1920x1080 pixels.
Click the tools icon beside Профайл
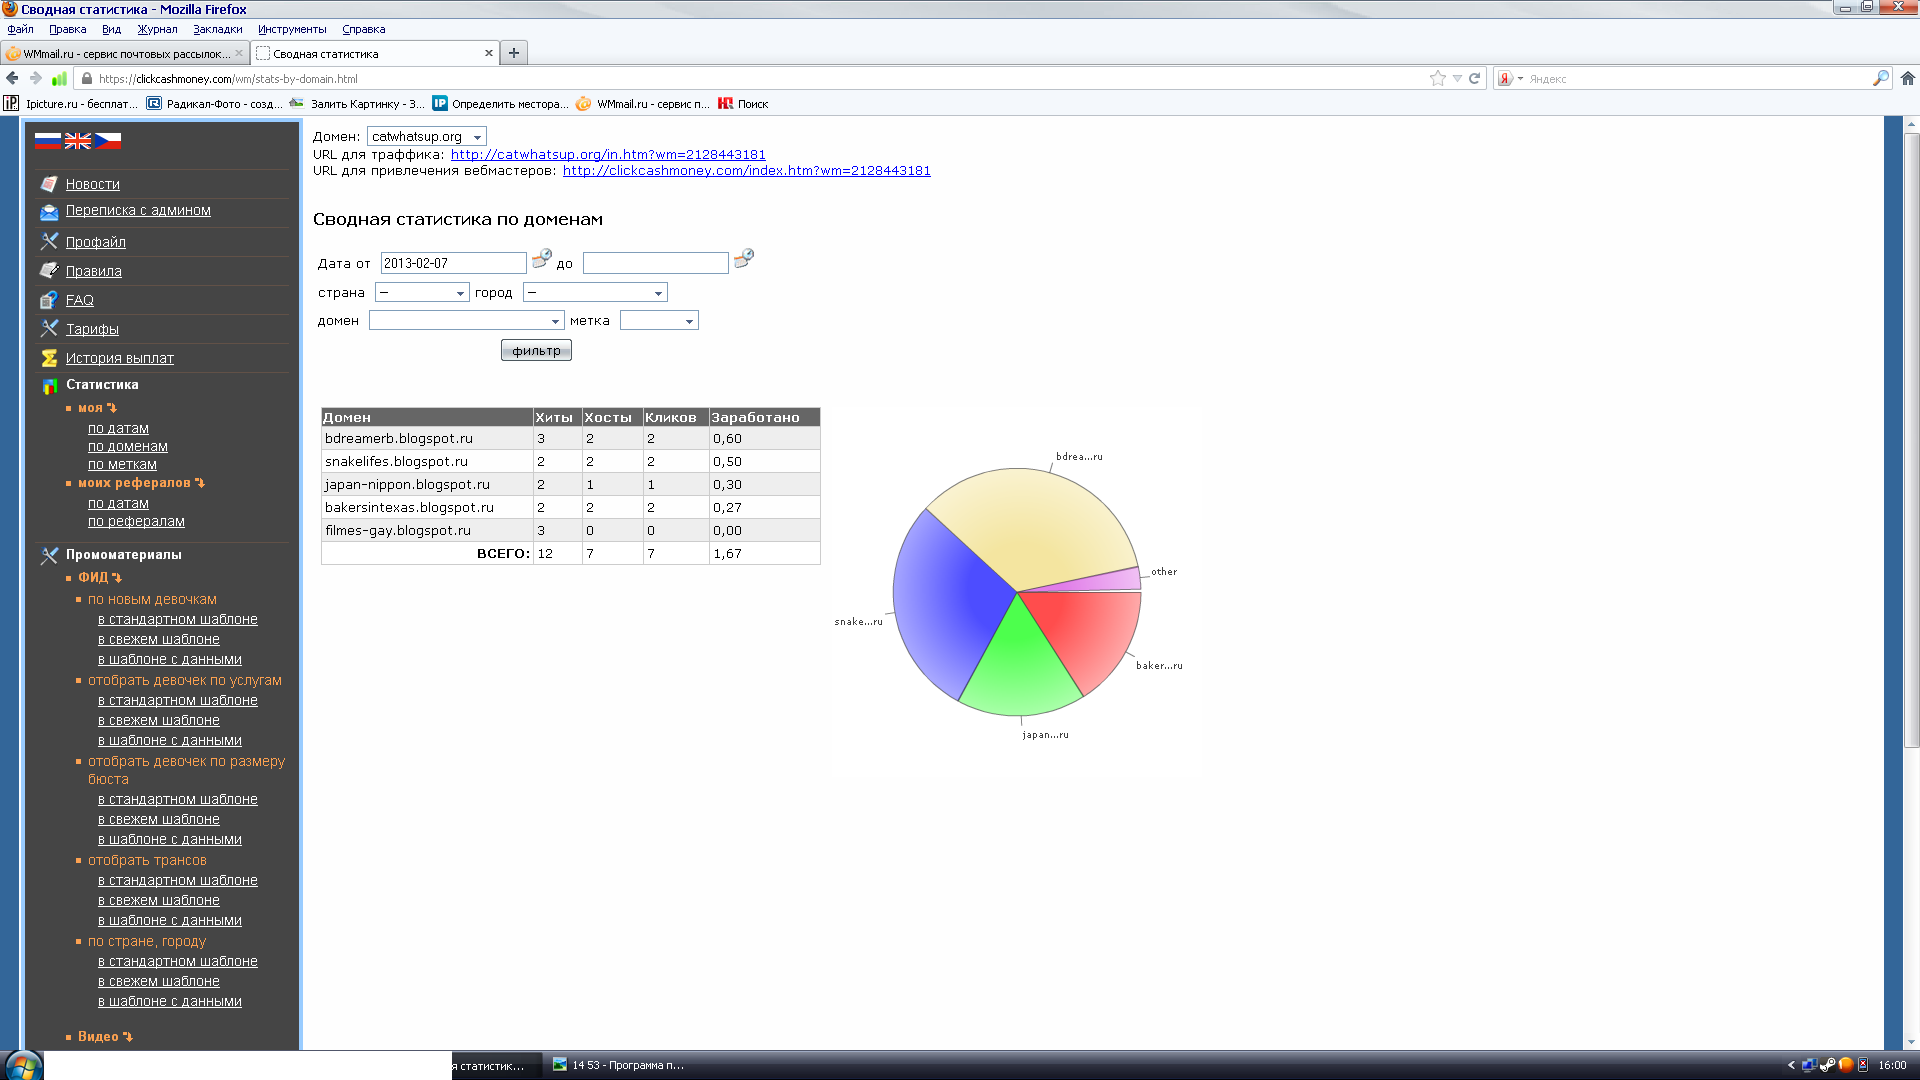coord(49,241)
